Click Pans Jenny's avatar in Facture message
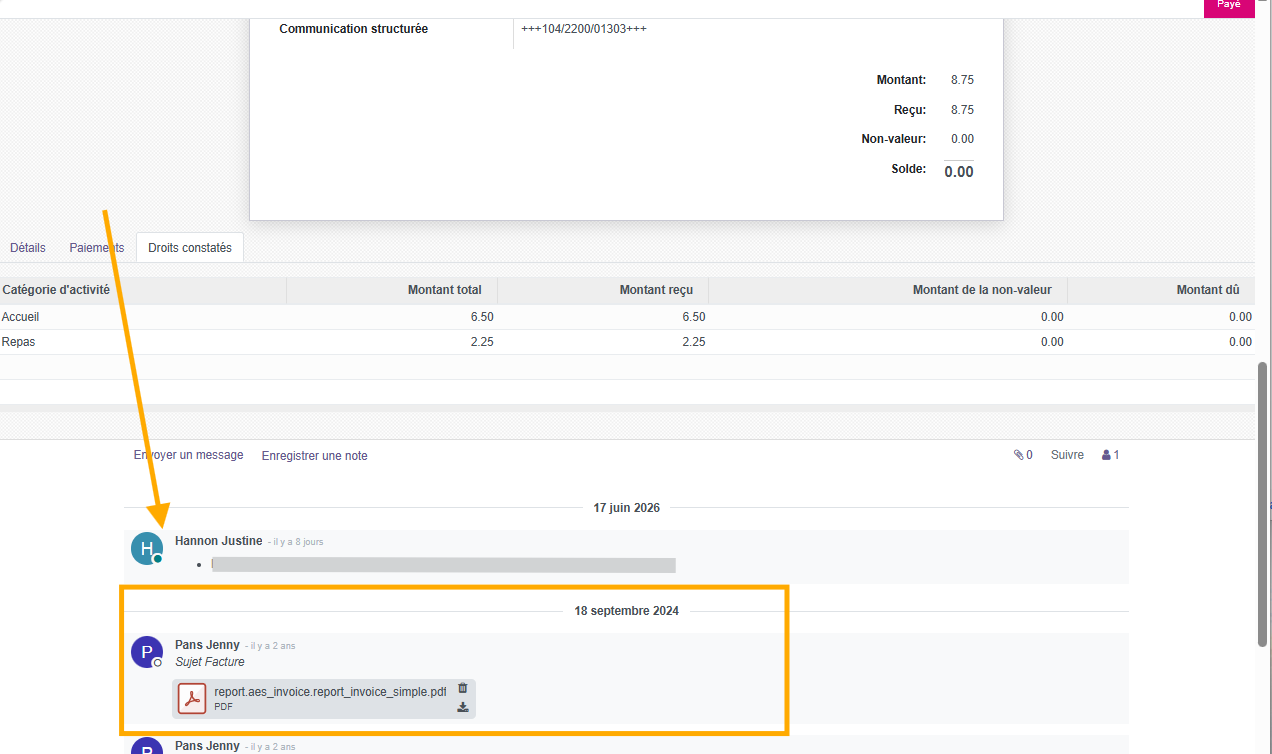 pos(147,652)
